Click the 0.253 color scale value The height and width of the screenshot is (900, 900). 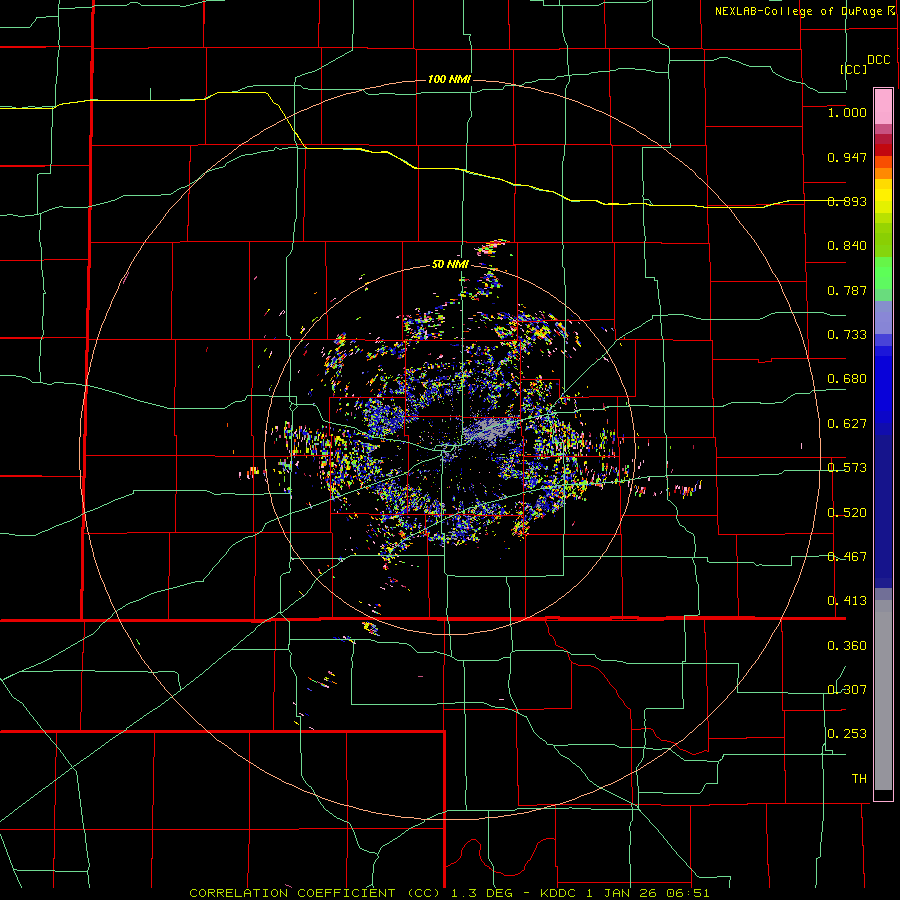[847, 734]
